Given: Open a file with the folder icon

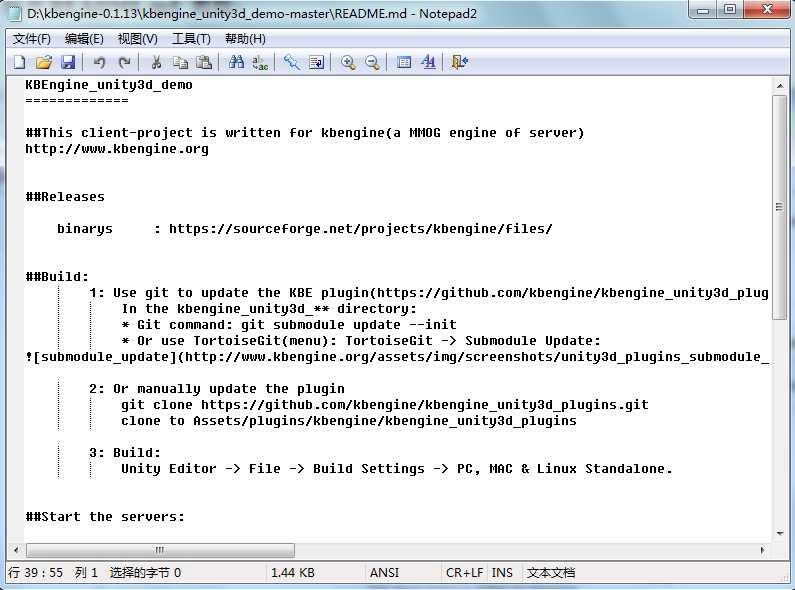Looking at the screenshot, I should coord(44,62).
